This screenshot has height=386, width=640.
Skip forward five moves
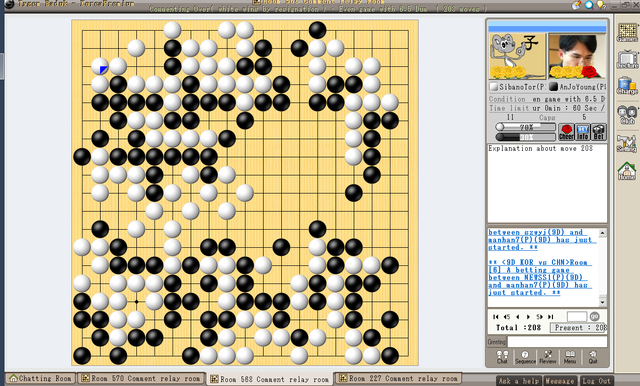(539, 317)
